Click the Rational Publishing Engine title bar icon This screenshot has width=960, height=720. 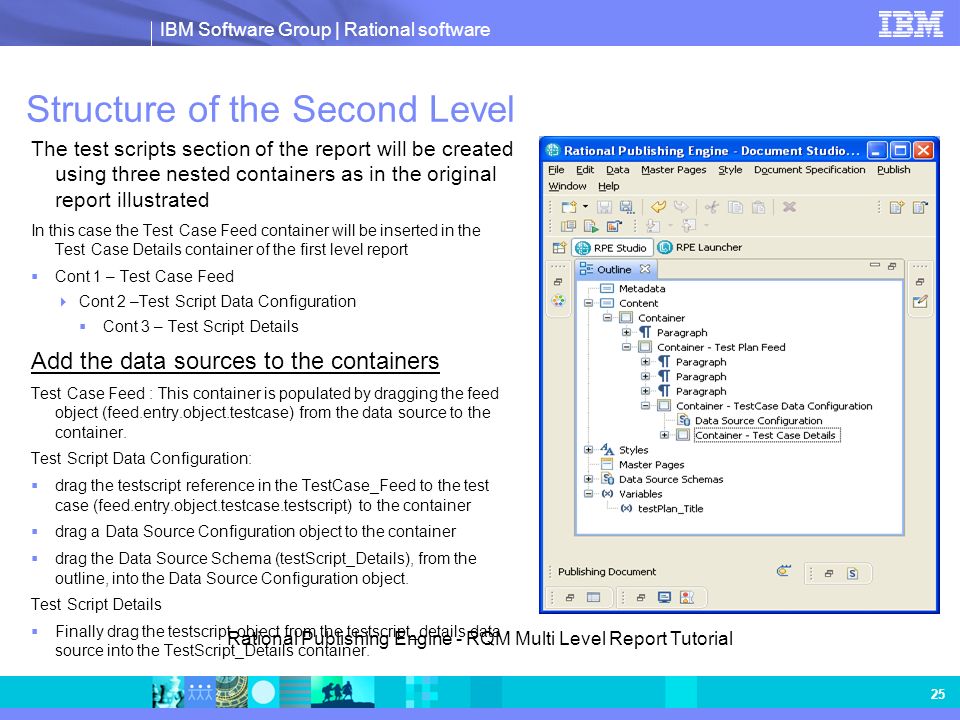(x=553, y=150)
